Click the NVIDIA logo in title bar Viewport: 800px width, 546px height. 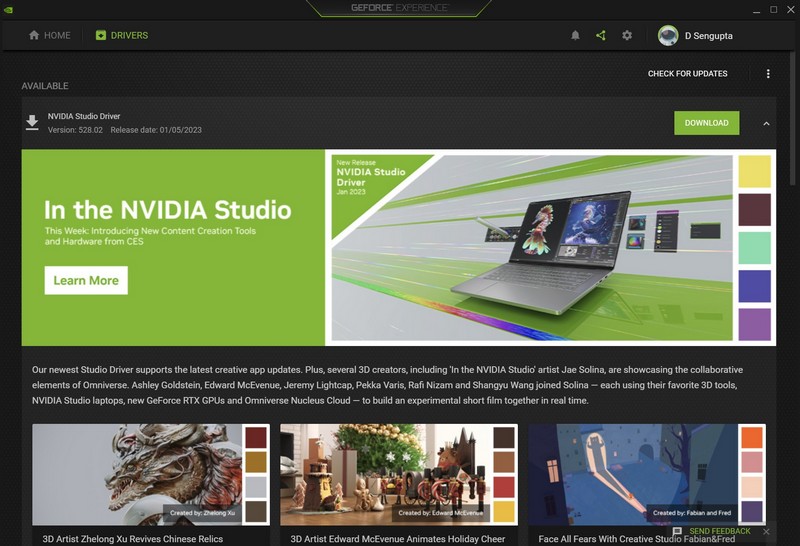pyautogui.click(x=8, y=9)
